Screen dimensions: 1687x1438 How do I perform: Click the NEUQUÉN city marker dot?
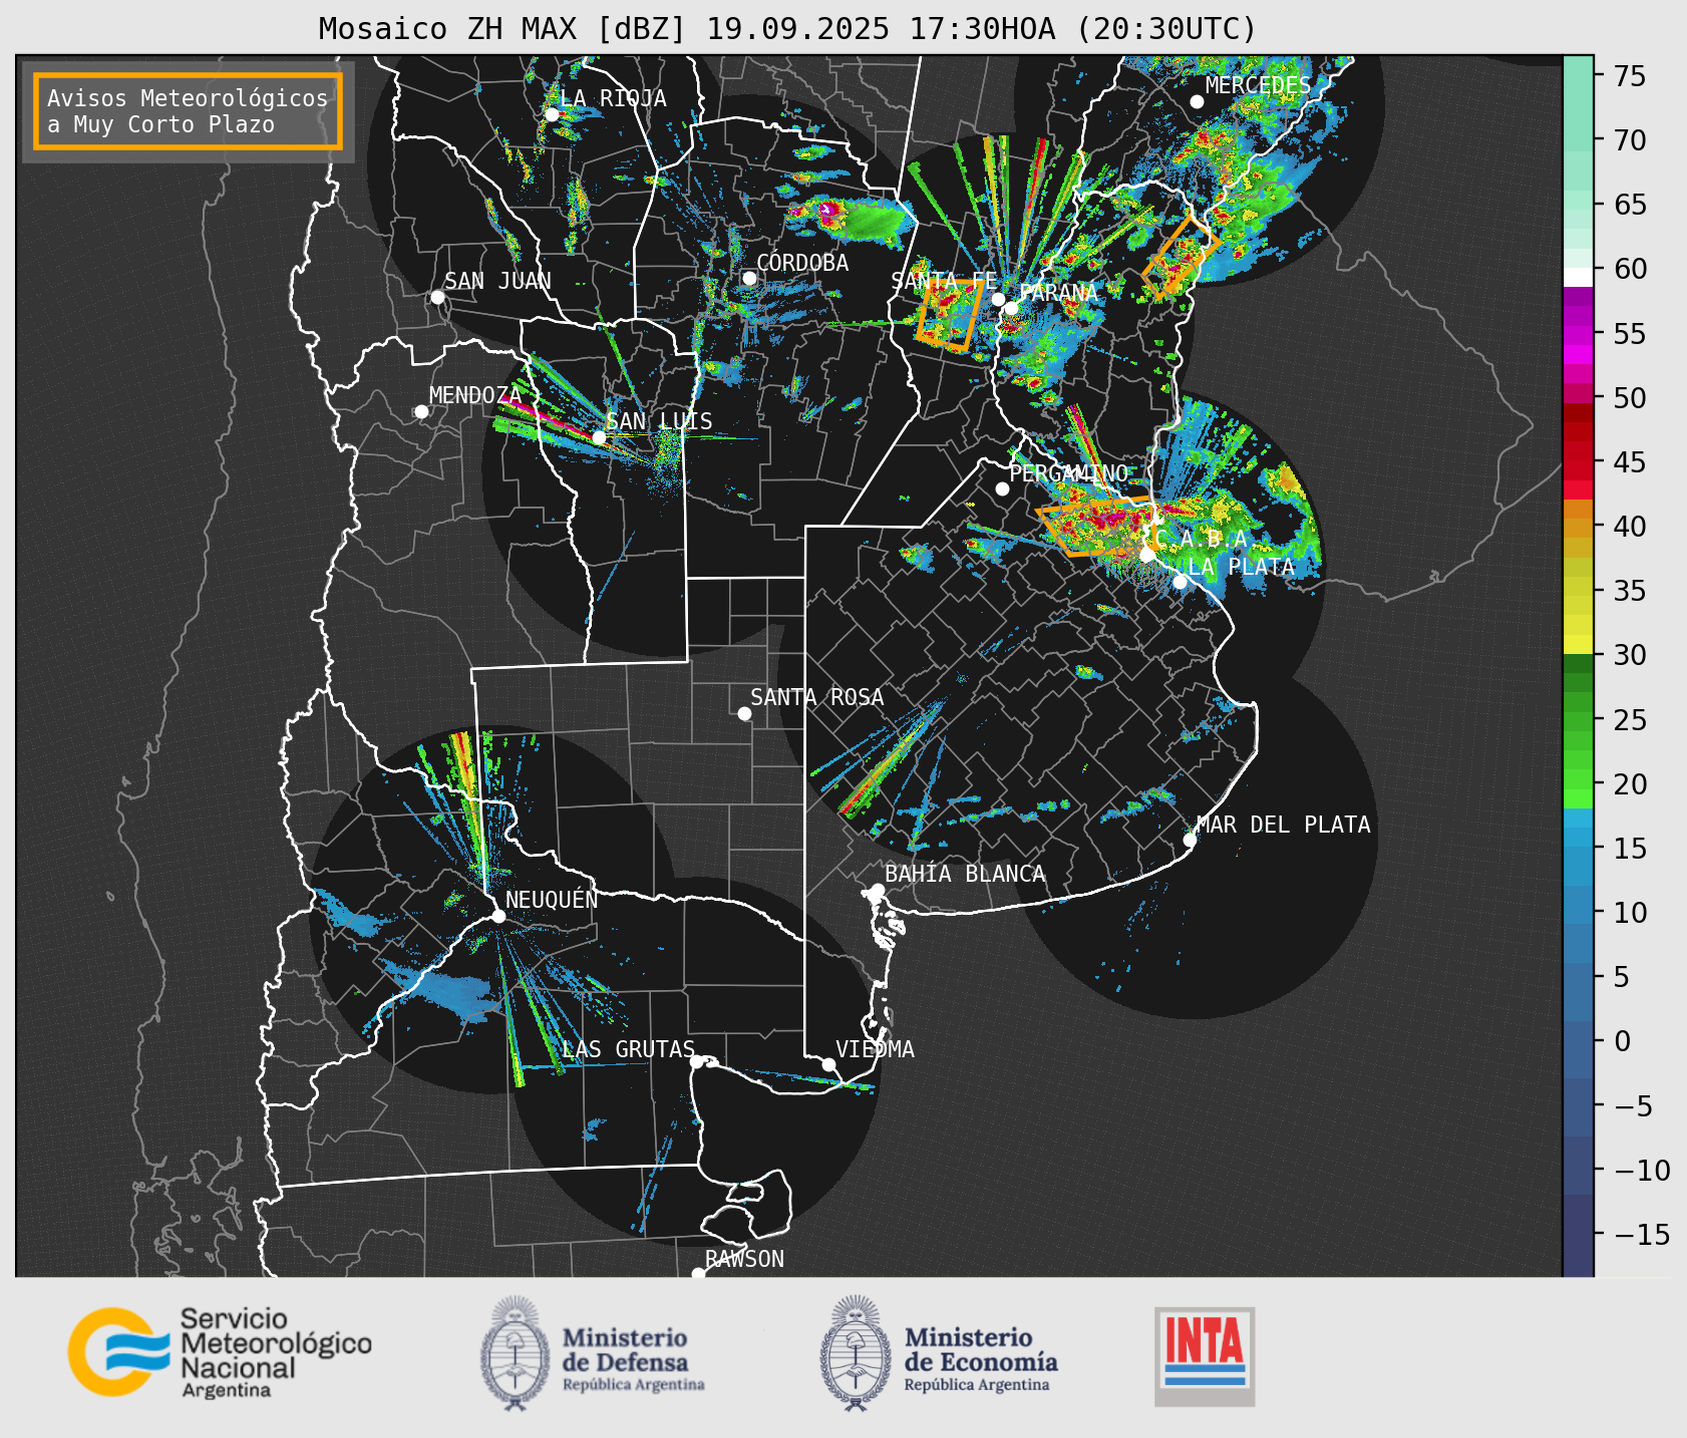pyautogui.click(x=498, y=916)
